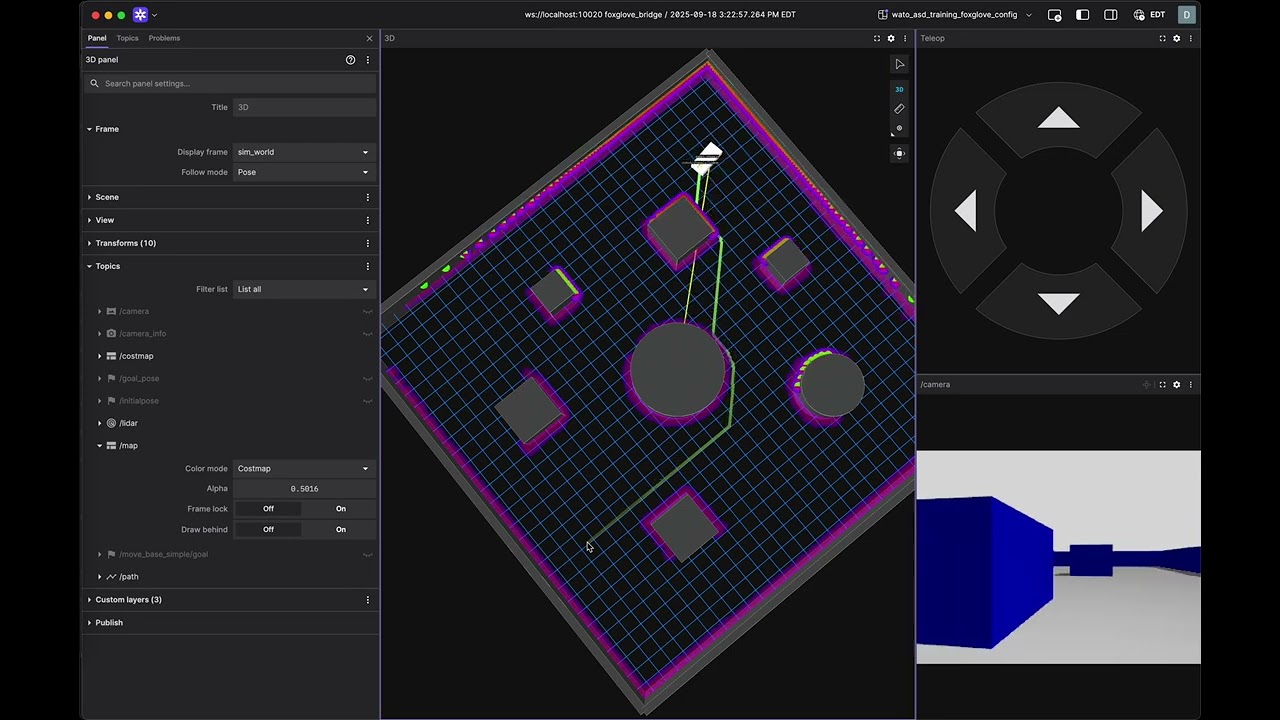Open the 3D panel three-dot menu
The height and width of the screenshot is (720, 1280).
[x=904, y=38]
